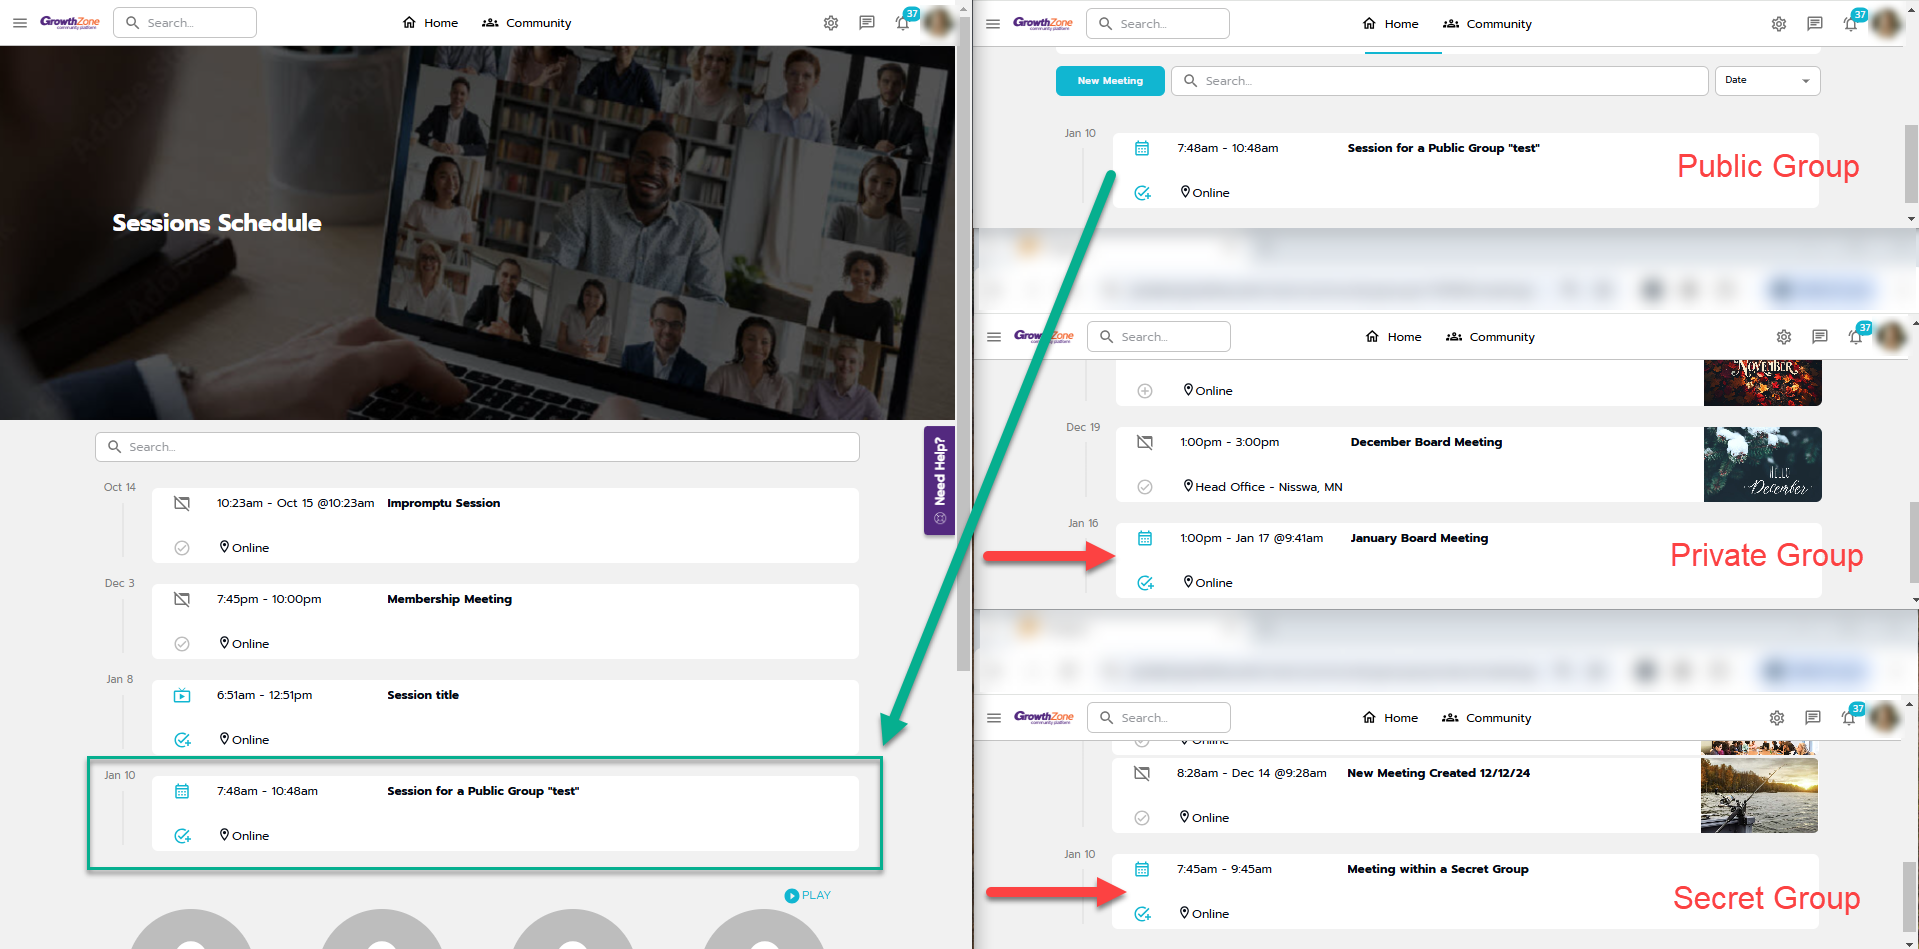This screenshot has width=1919, height=949.
Task: Click New Meeting button
Action: tap(1110, 81)
